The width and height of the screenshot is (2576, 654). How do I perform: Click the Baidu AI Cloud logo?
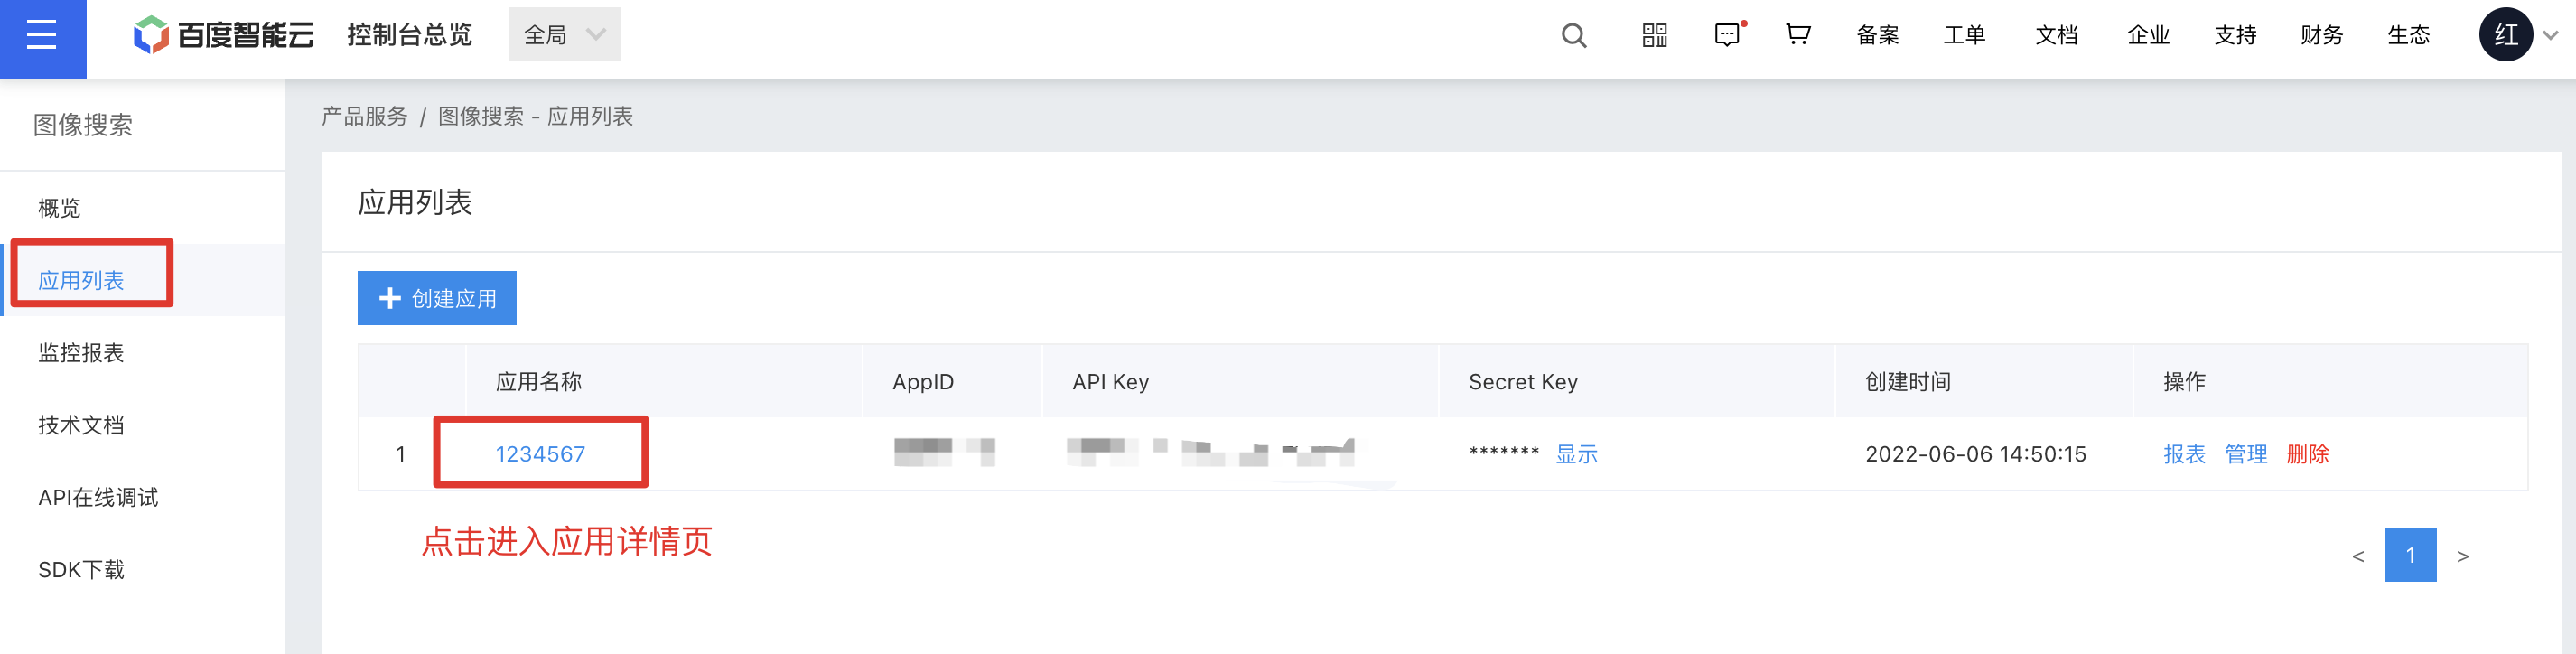pos(224,35)
